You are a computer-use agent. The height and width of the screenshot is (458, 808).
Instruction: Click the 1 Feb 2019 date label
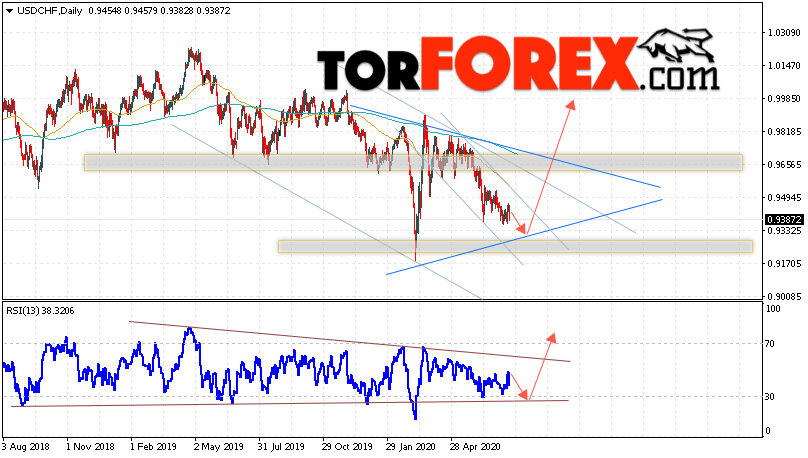point(153,447)
